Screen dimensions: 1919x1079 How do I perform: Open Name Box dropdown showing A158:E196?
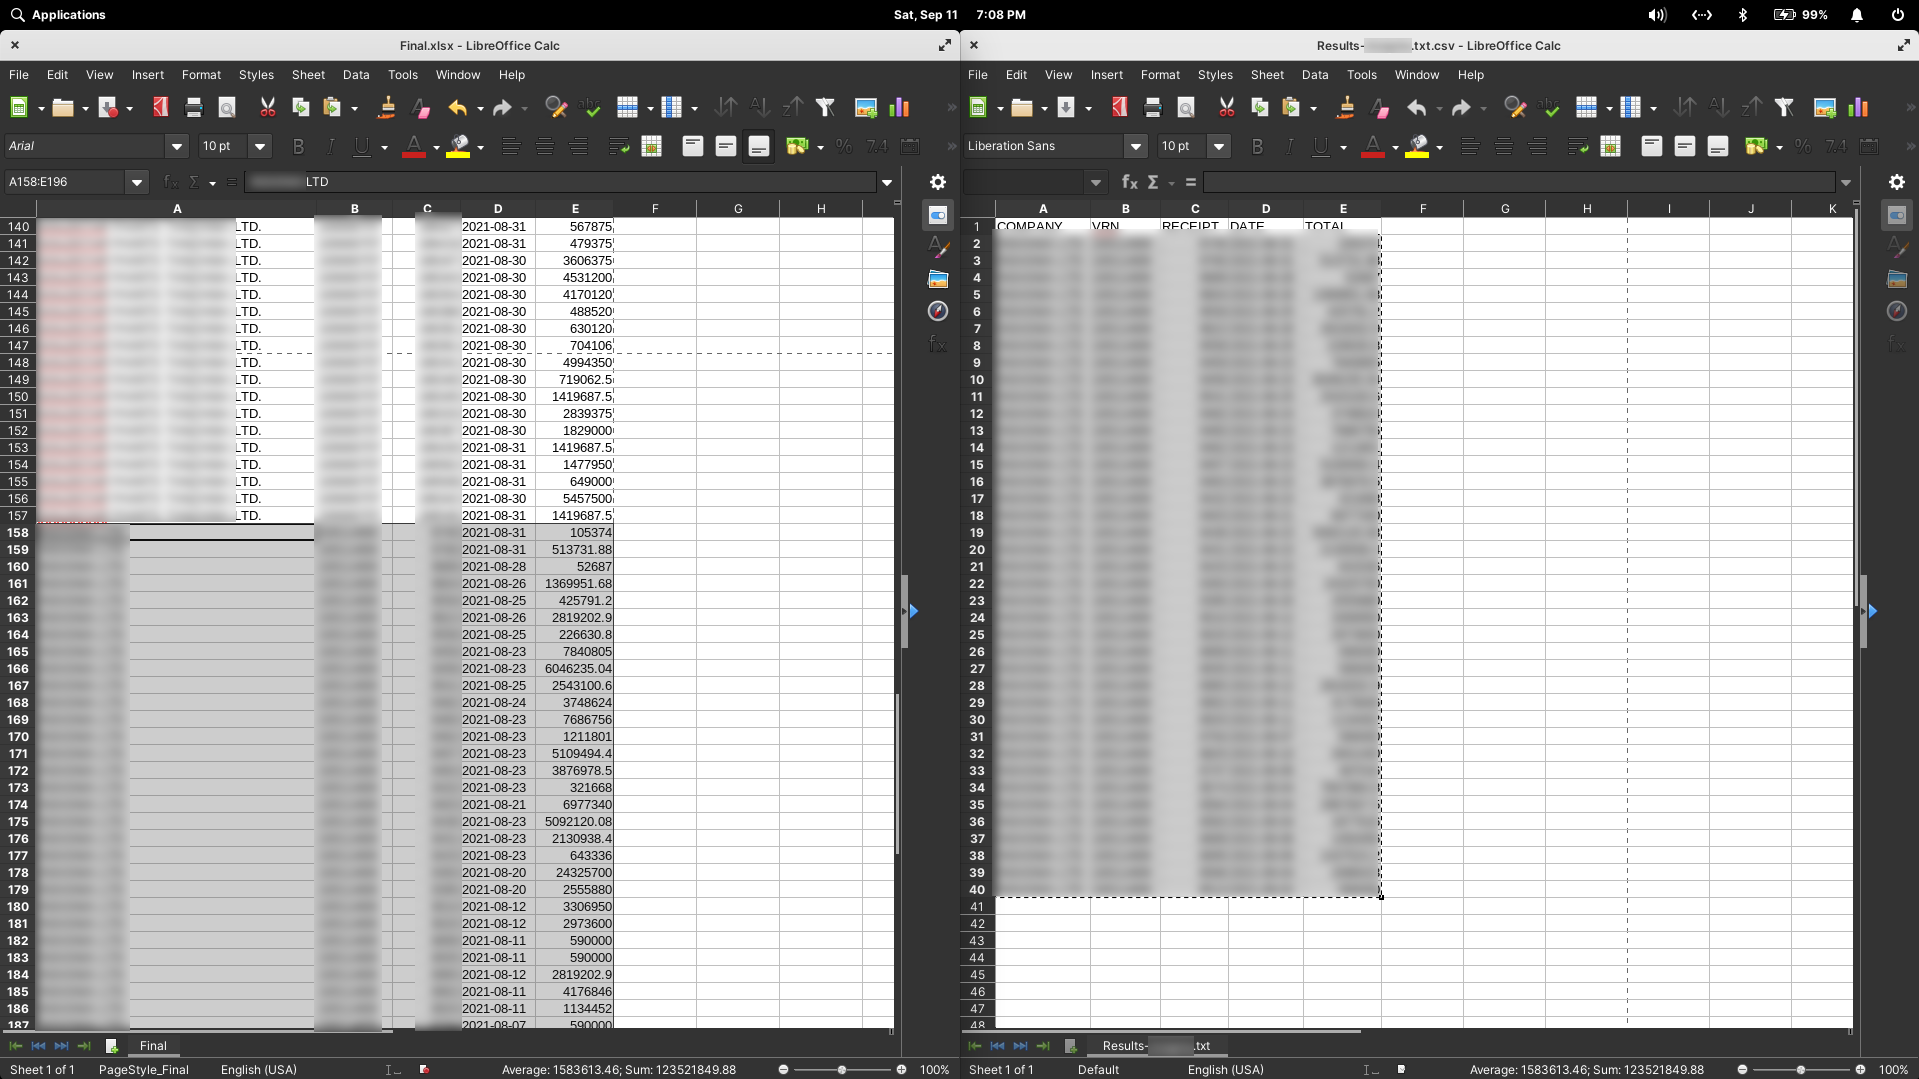click(137, 182)
